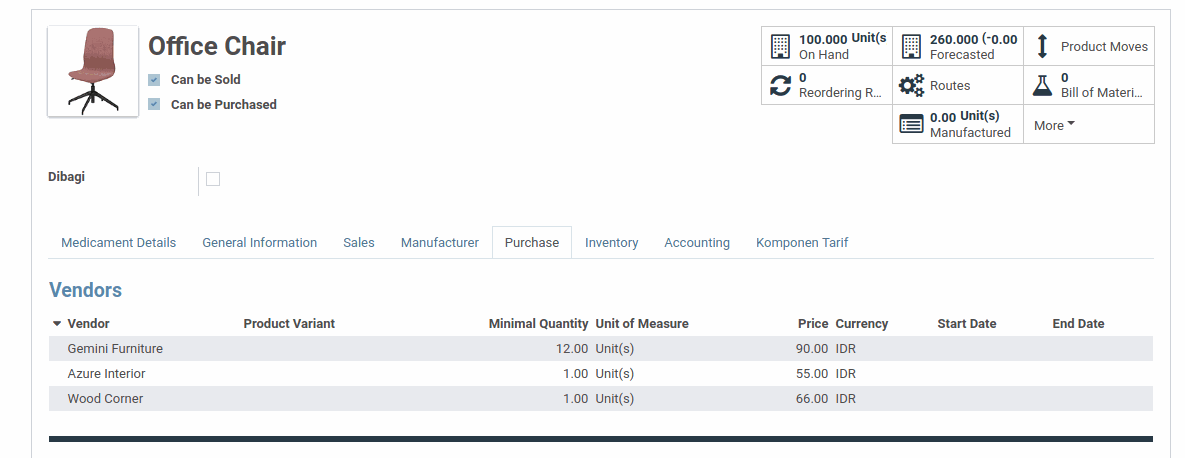Sort vendors by Price column header

click(x=812, y=324)
